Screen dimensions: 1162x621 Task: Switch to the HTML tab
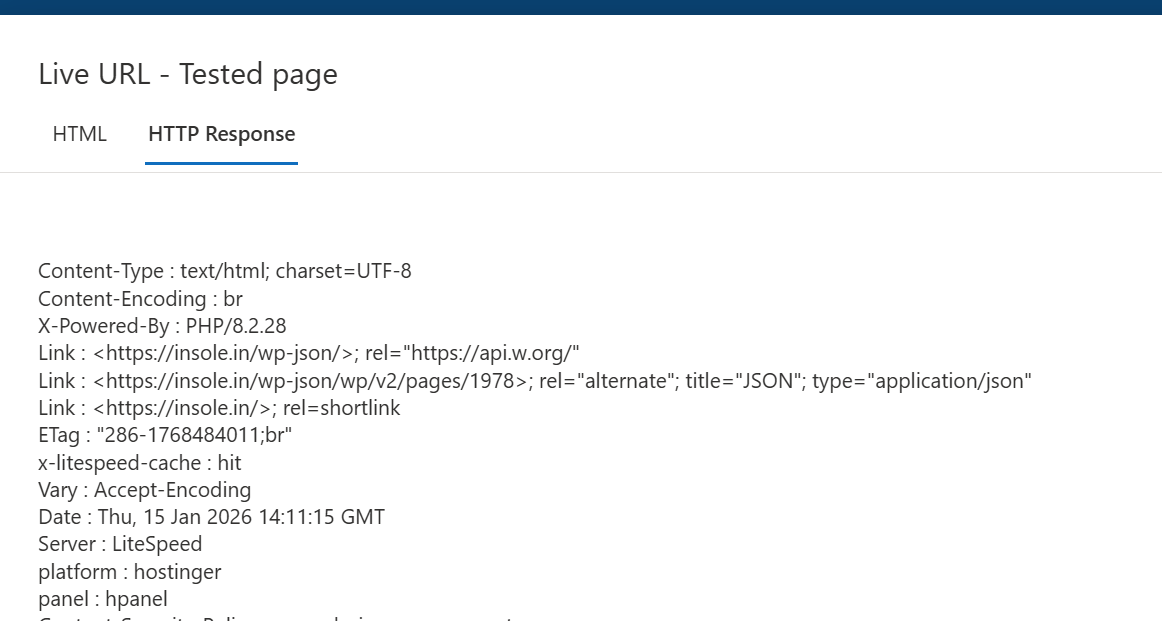click(79, 134)
